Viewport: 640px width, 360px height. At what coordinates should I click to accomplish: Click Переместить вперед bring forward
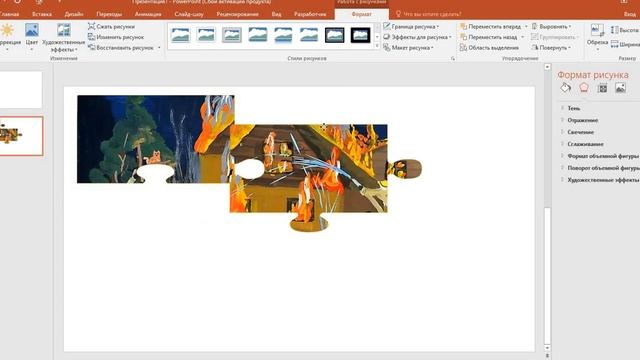(490, 26)
